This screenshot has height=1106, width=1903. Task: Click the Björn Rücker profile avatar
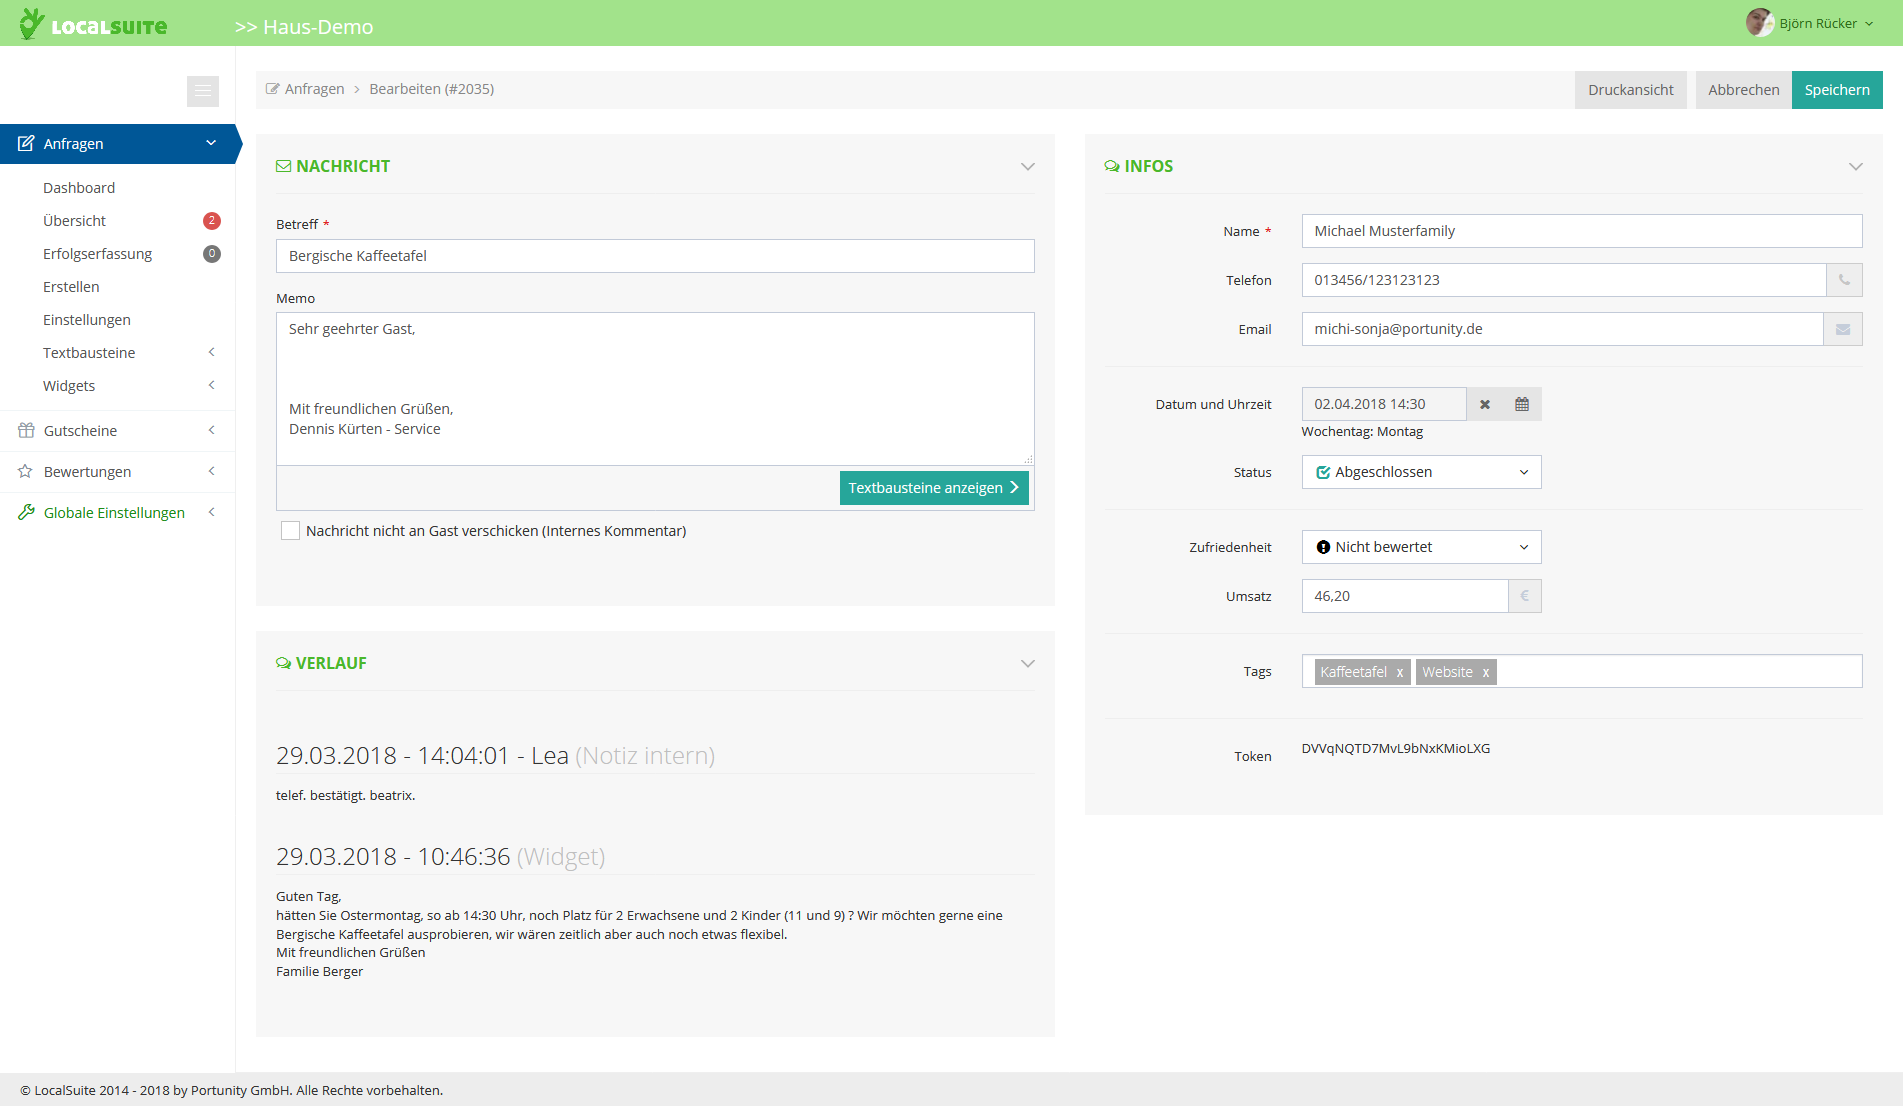1759,23
